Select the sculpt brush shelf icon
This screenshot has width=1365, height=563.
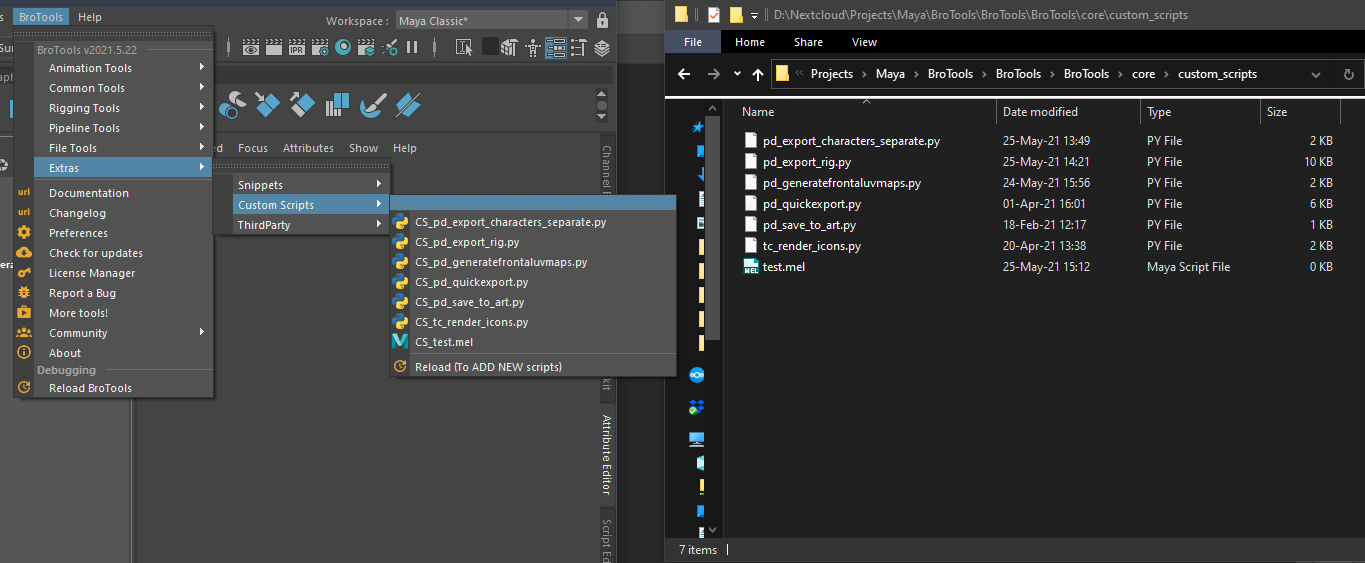click(373, 104)
